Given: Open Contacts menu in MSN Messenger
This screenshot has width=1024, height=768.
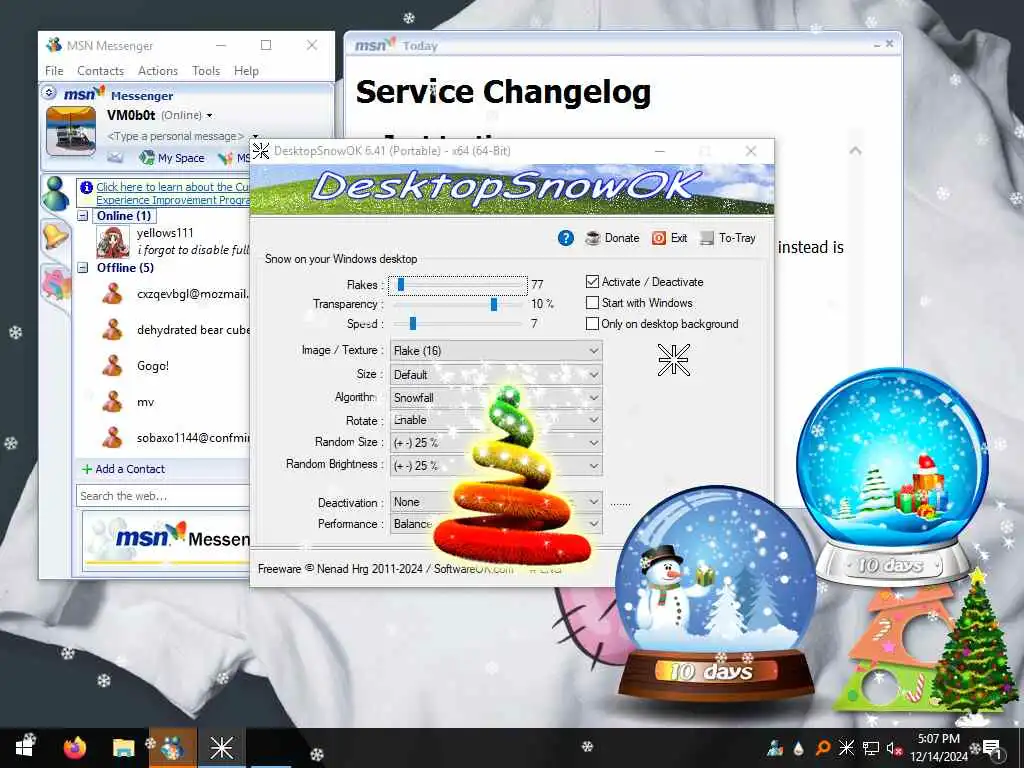Looking at the screenshot, I should click(x=101, y=71).
